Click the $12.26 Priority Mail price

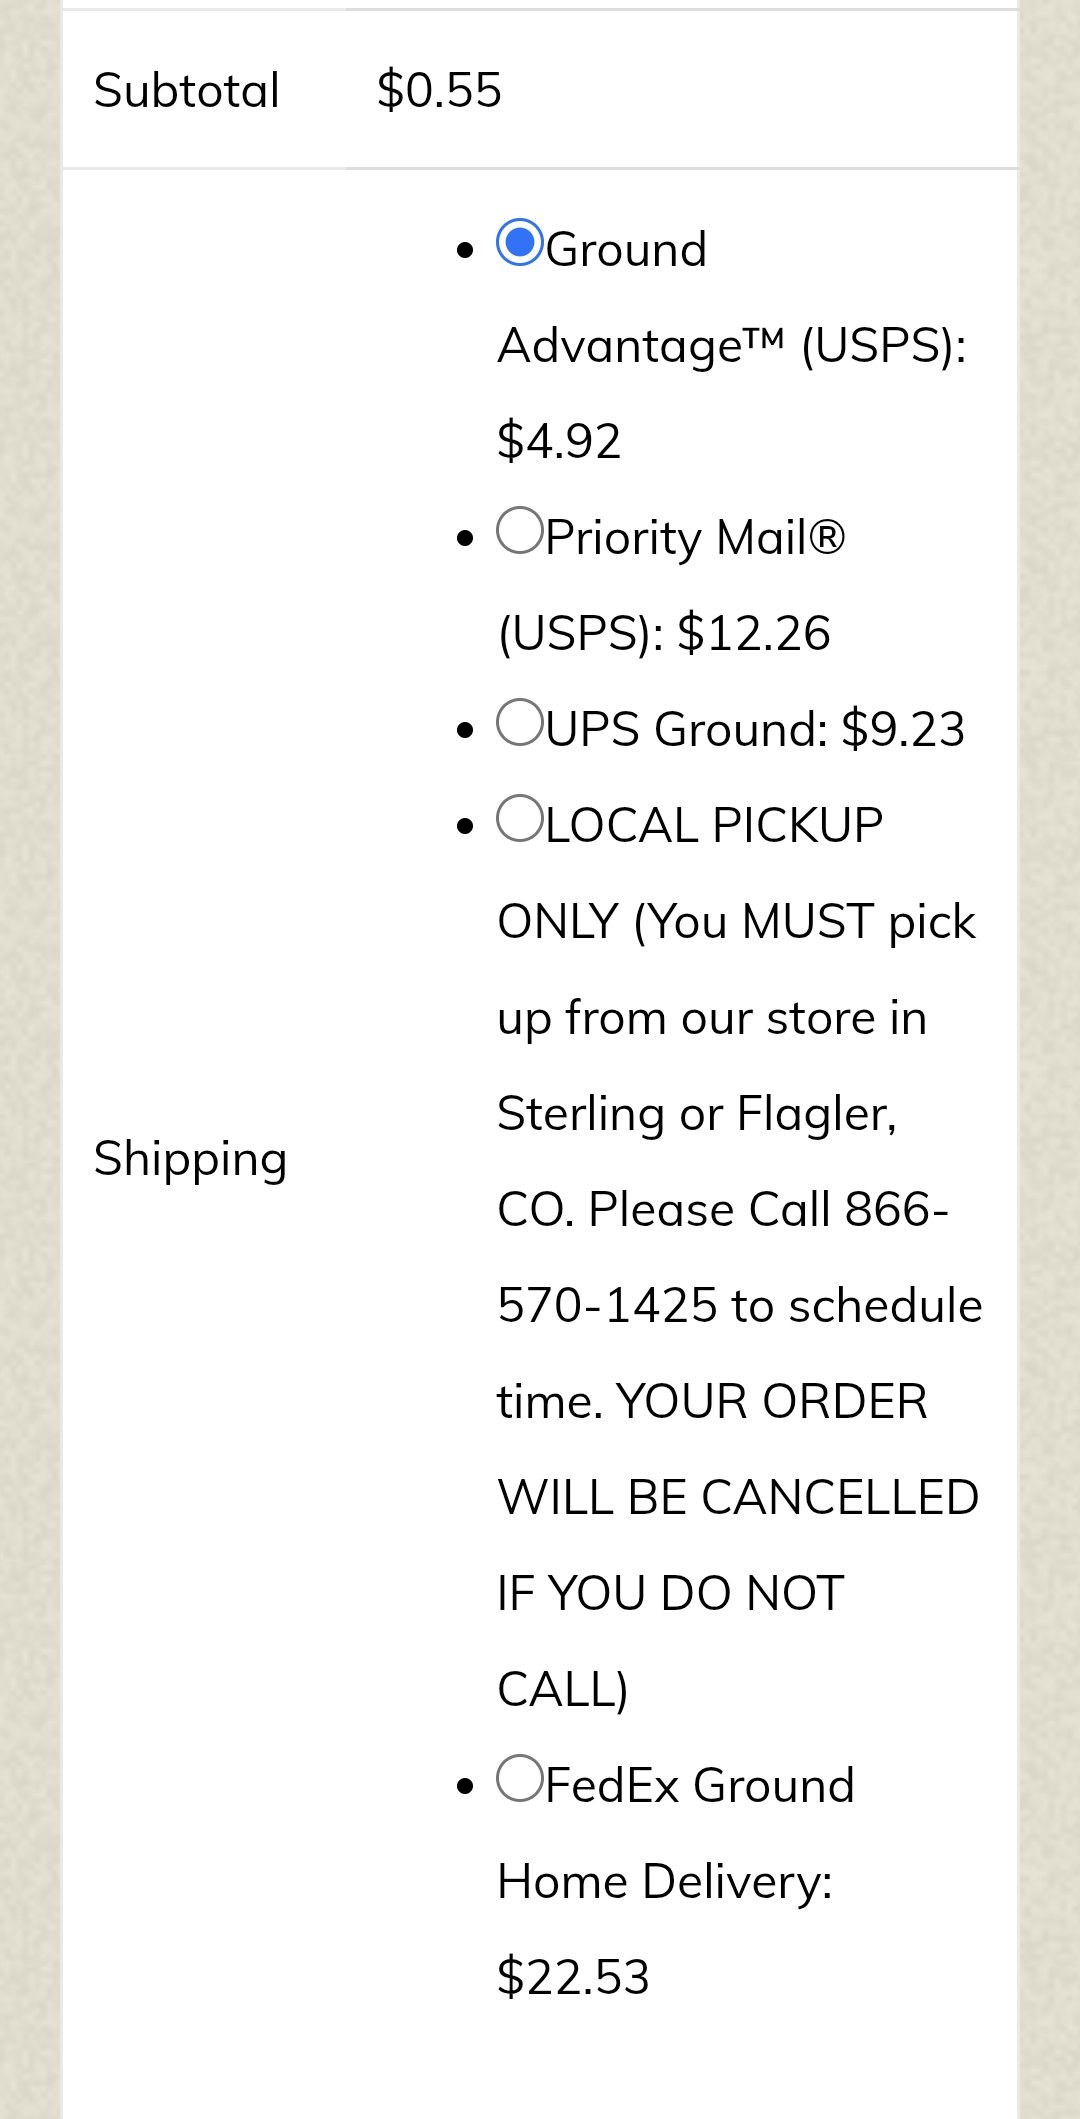pos(754,634)
